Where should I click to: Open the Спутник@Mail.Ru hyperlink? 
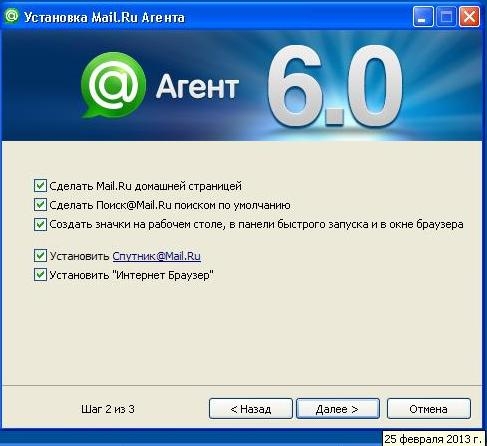click(157, 256)
